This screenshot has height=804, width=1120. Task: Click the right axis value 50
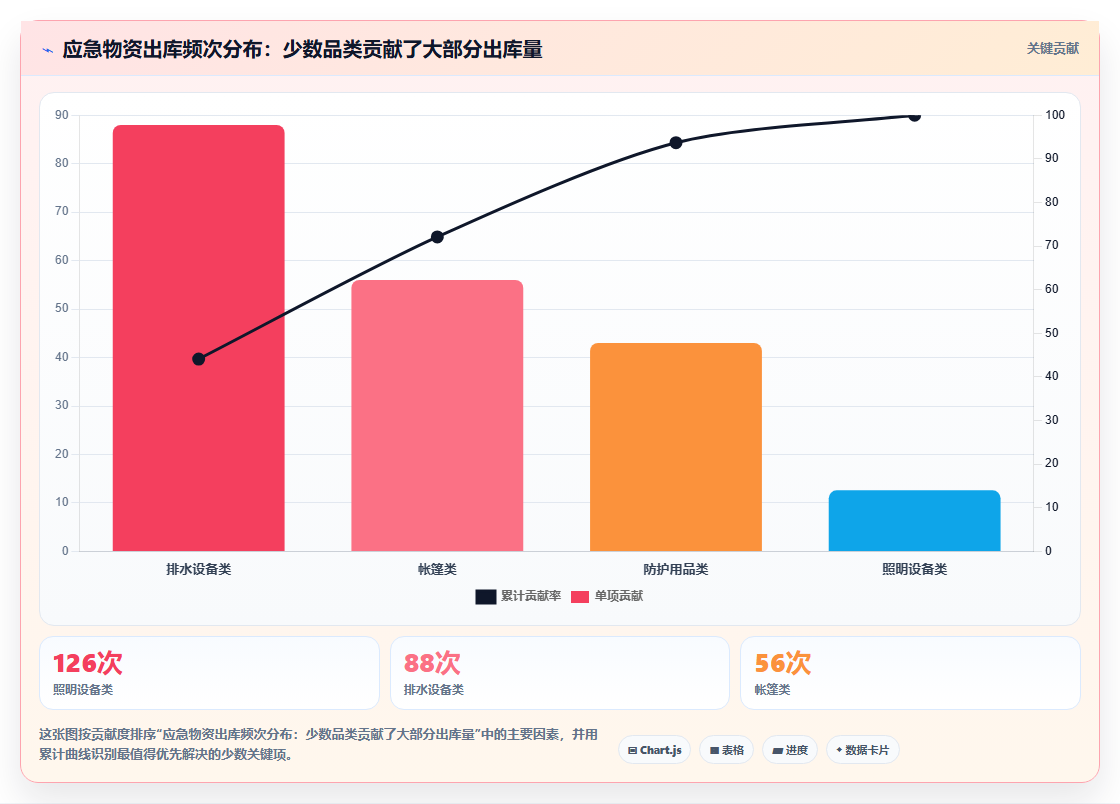tap(1051, 333)
